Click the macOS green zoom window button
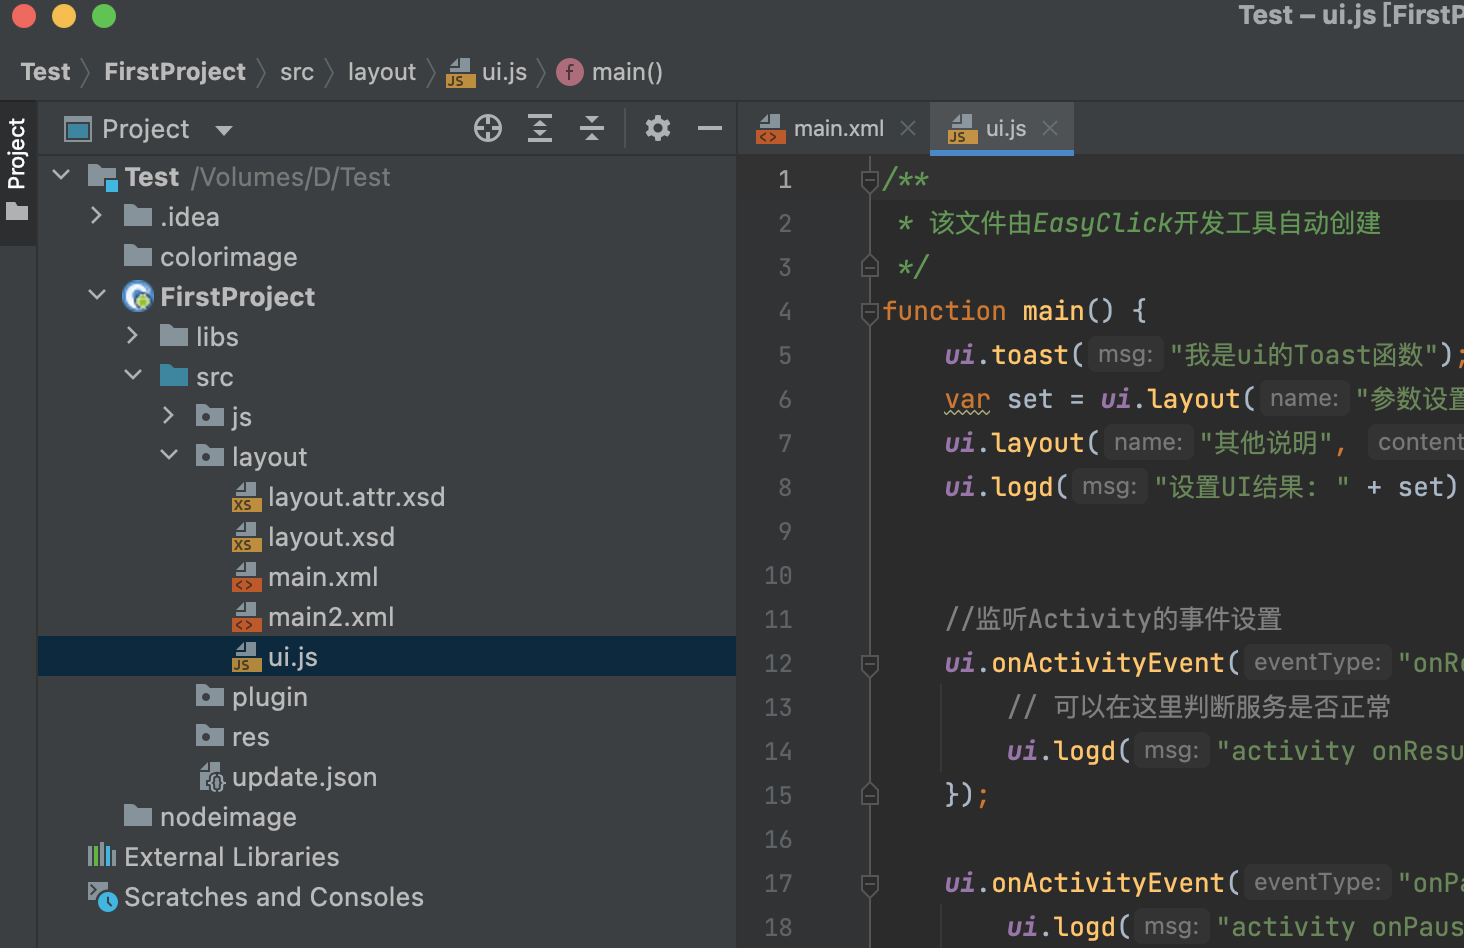This screenshot has height=948, width=1464. 104,15
